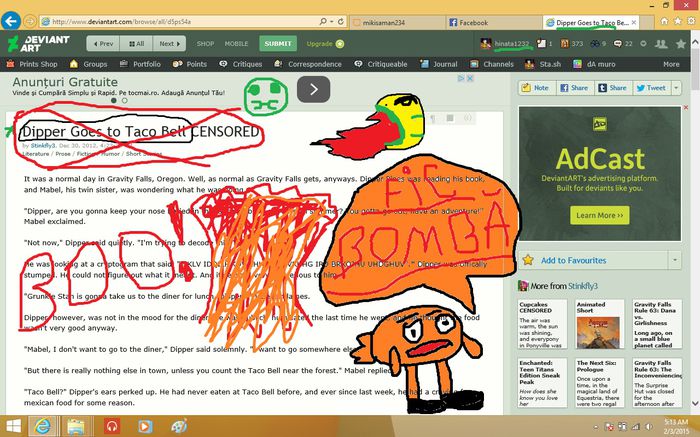The image size is (700, 437).
Task: Click the Note button
Action: pyautogui.click(x=537, y=88)
